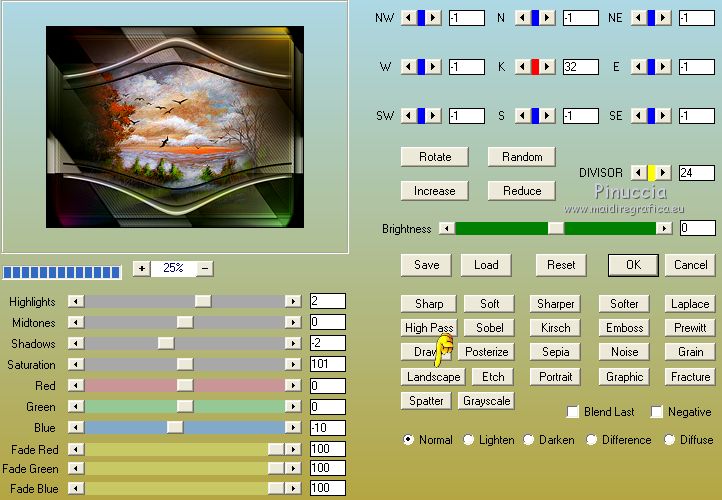The image size is (722, 500).
Task: Select the Diffuse blend mode
Action: tap(670, 440)
